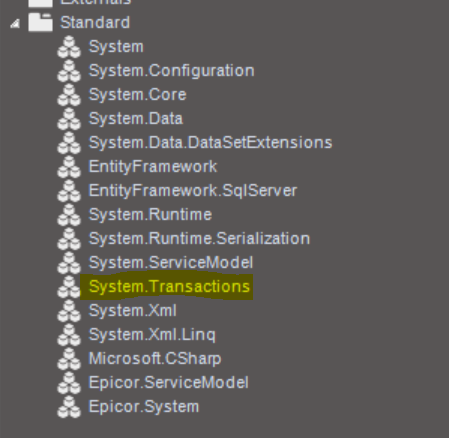Select the System.Xml reference
Screen dimensions: 449x438
pos(132,311)
